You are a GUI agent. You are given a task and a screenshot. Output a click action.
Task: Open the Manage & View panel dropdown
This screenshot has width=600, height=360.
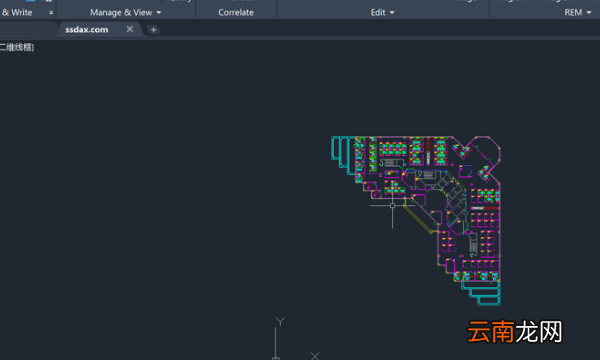point(126,13)
